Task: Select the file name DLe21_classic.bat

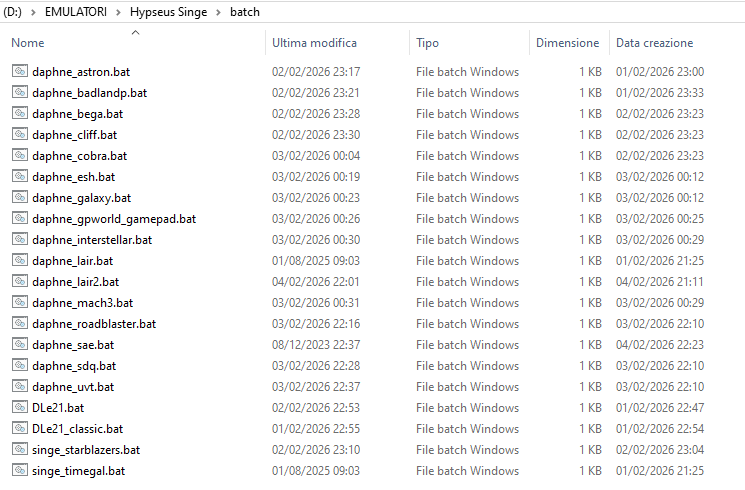Action: click(77, 429)
